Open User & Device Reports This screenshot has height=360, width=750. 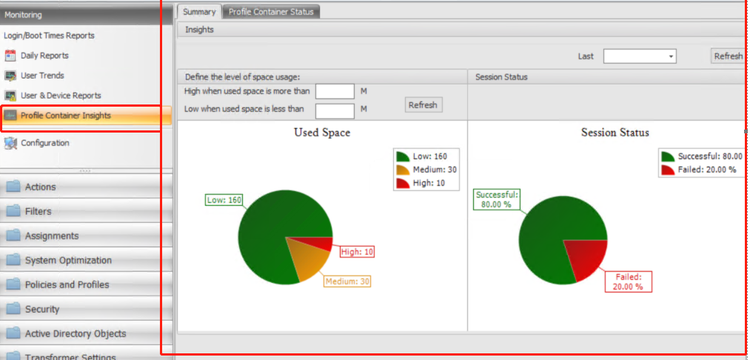[x=61, y=96]
